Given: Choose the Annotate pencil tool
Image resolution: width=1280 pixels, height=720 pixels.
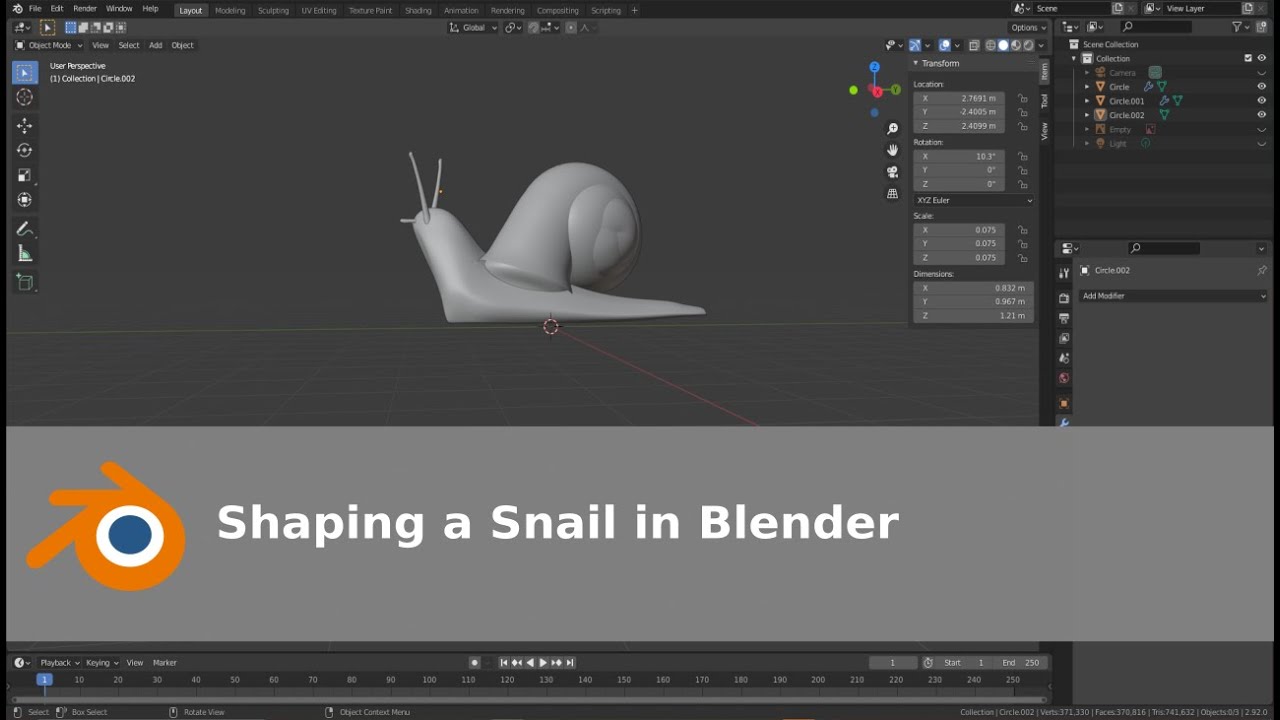Looking at the screenshot, I should tap(25, 229).
